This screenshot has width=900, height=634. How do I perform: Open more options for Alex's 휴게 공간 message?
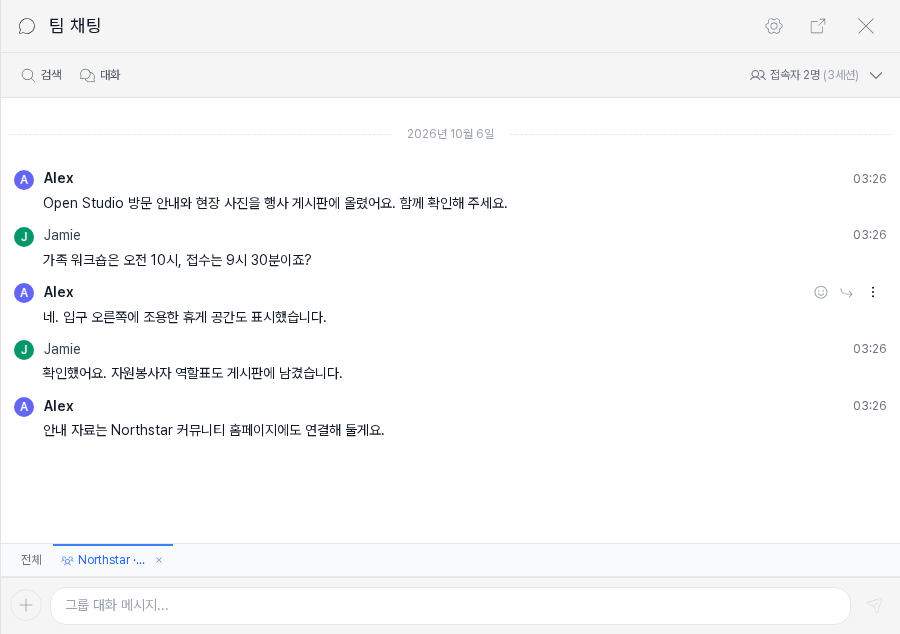(x=872, y=292)
